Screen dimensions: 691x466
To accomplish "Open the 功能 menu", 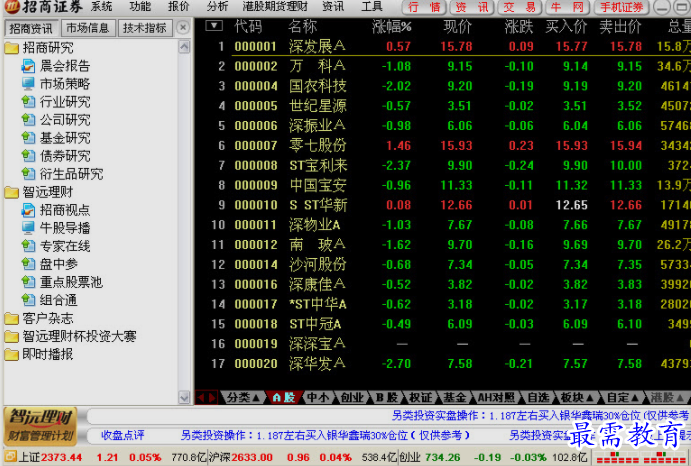I will tap(140, 7).
